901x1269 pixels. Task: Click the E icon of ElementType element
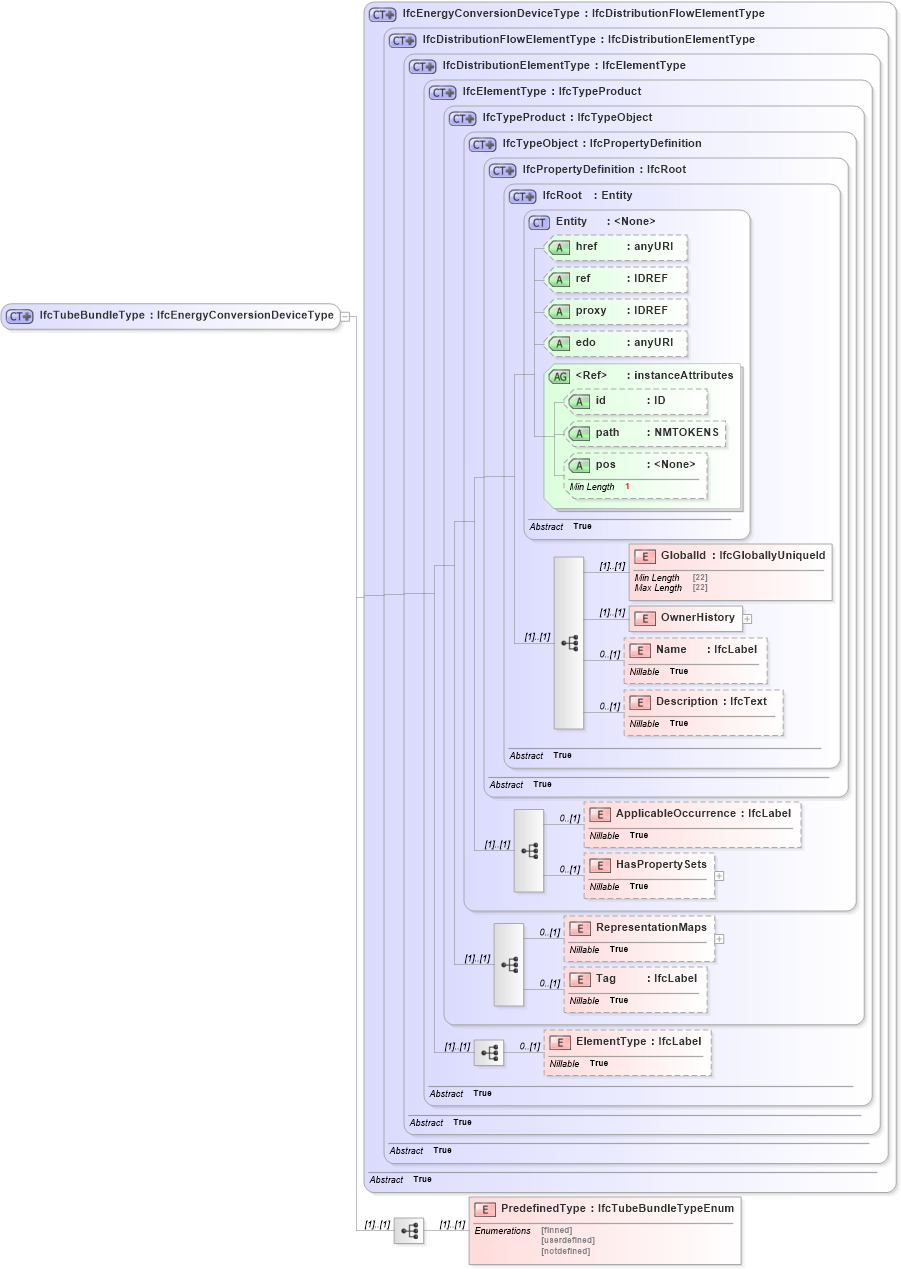pyautogui.click(x=559, y=1041)
